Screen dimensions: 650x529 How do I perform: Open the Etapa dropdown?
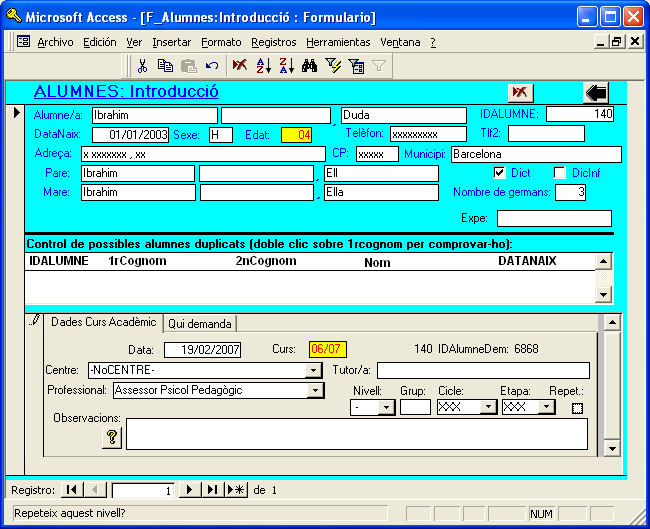pos(546,407)
